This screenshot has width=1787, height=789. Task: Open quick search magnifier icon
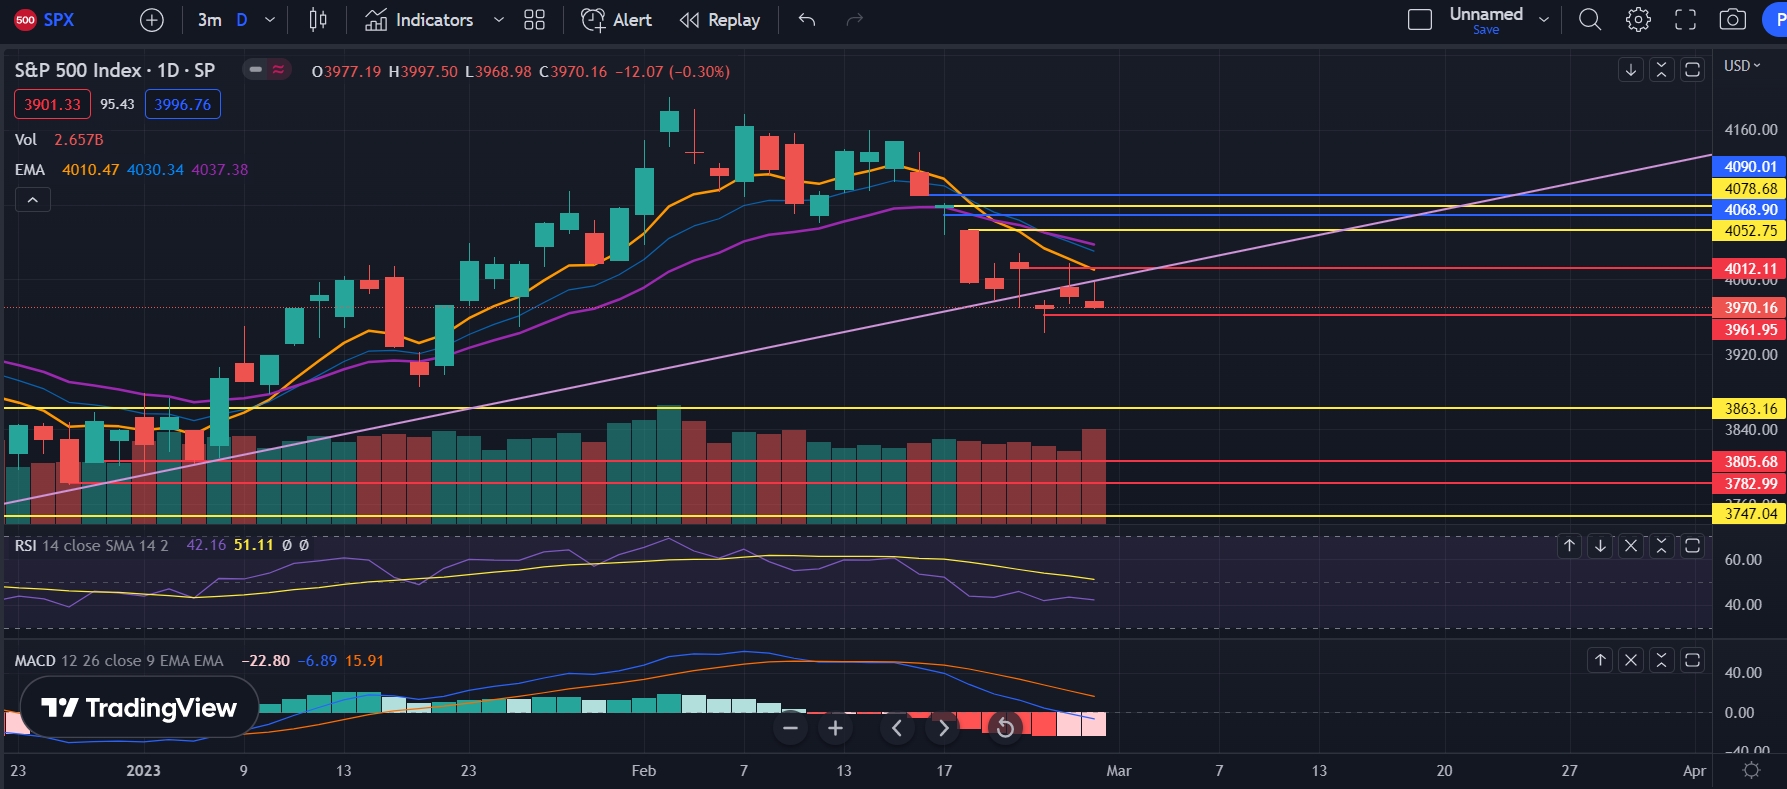pyautogui.click(x=1590, y=20)
